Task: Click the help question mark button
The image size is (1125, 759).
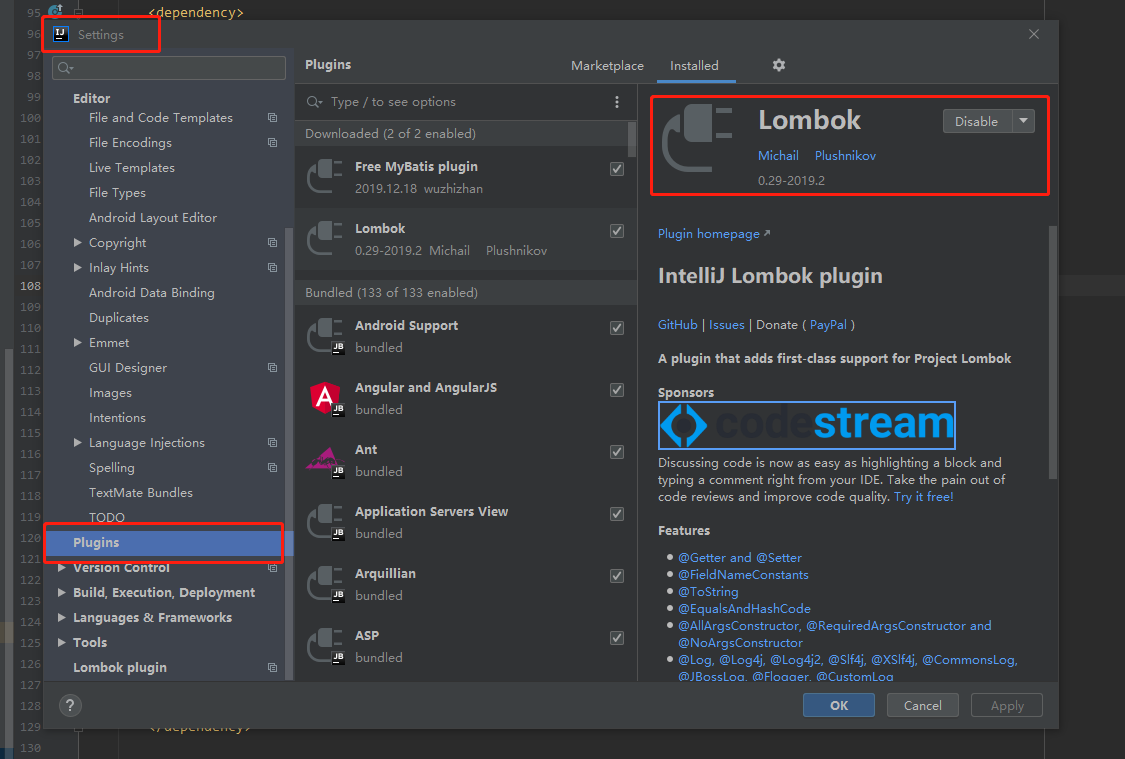Action: pyautogui.click(x=70, y=705)
